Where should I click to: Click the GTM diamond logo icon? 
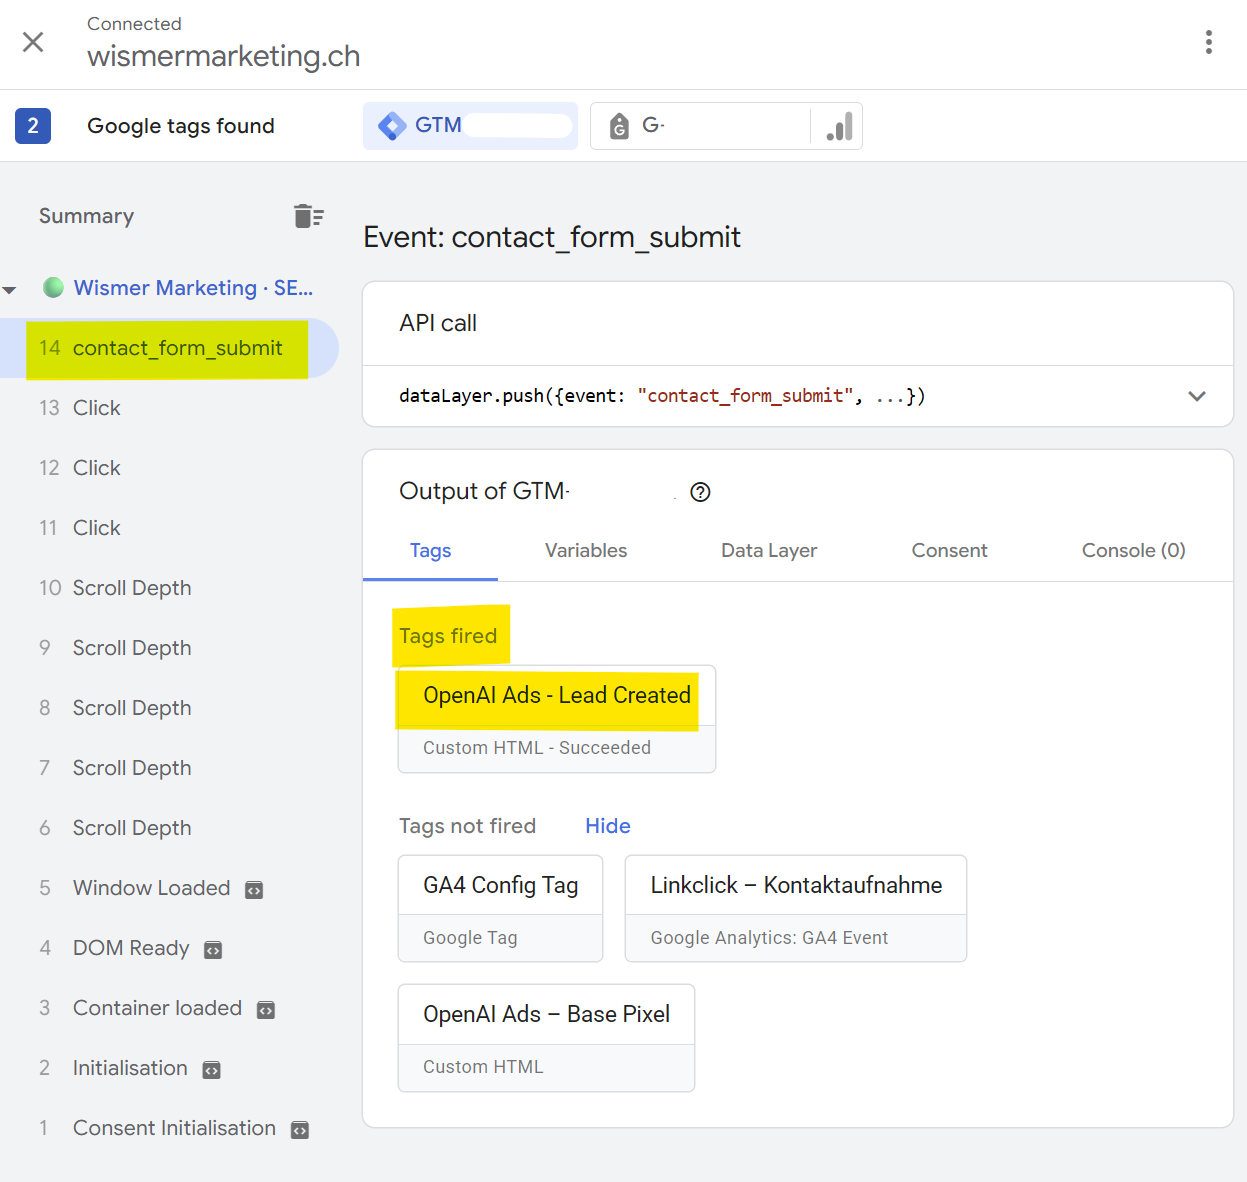(392, 126)
